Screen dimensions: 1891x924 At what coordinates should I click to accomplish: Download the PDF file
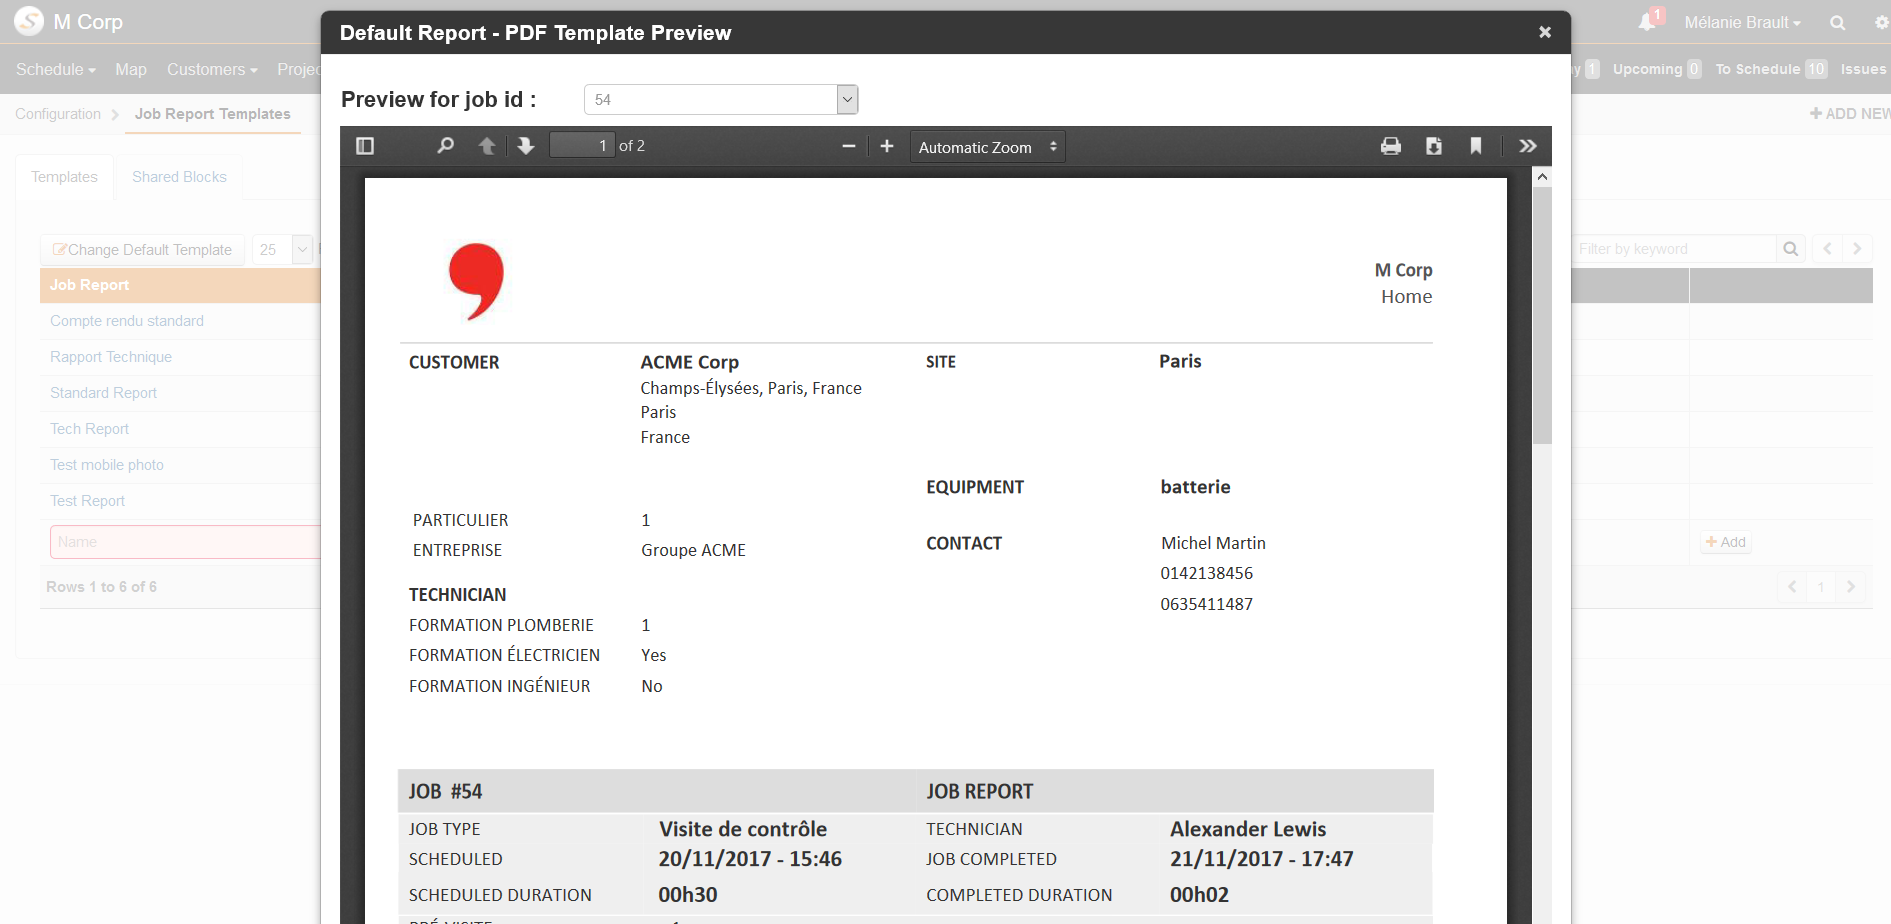tap(1434, 146)
